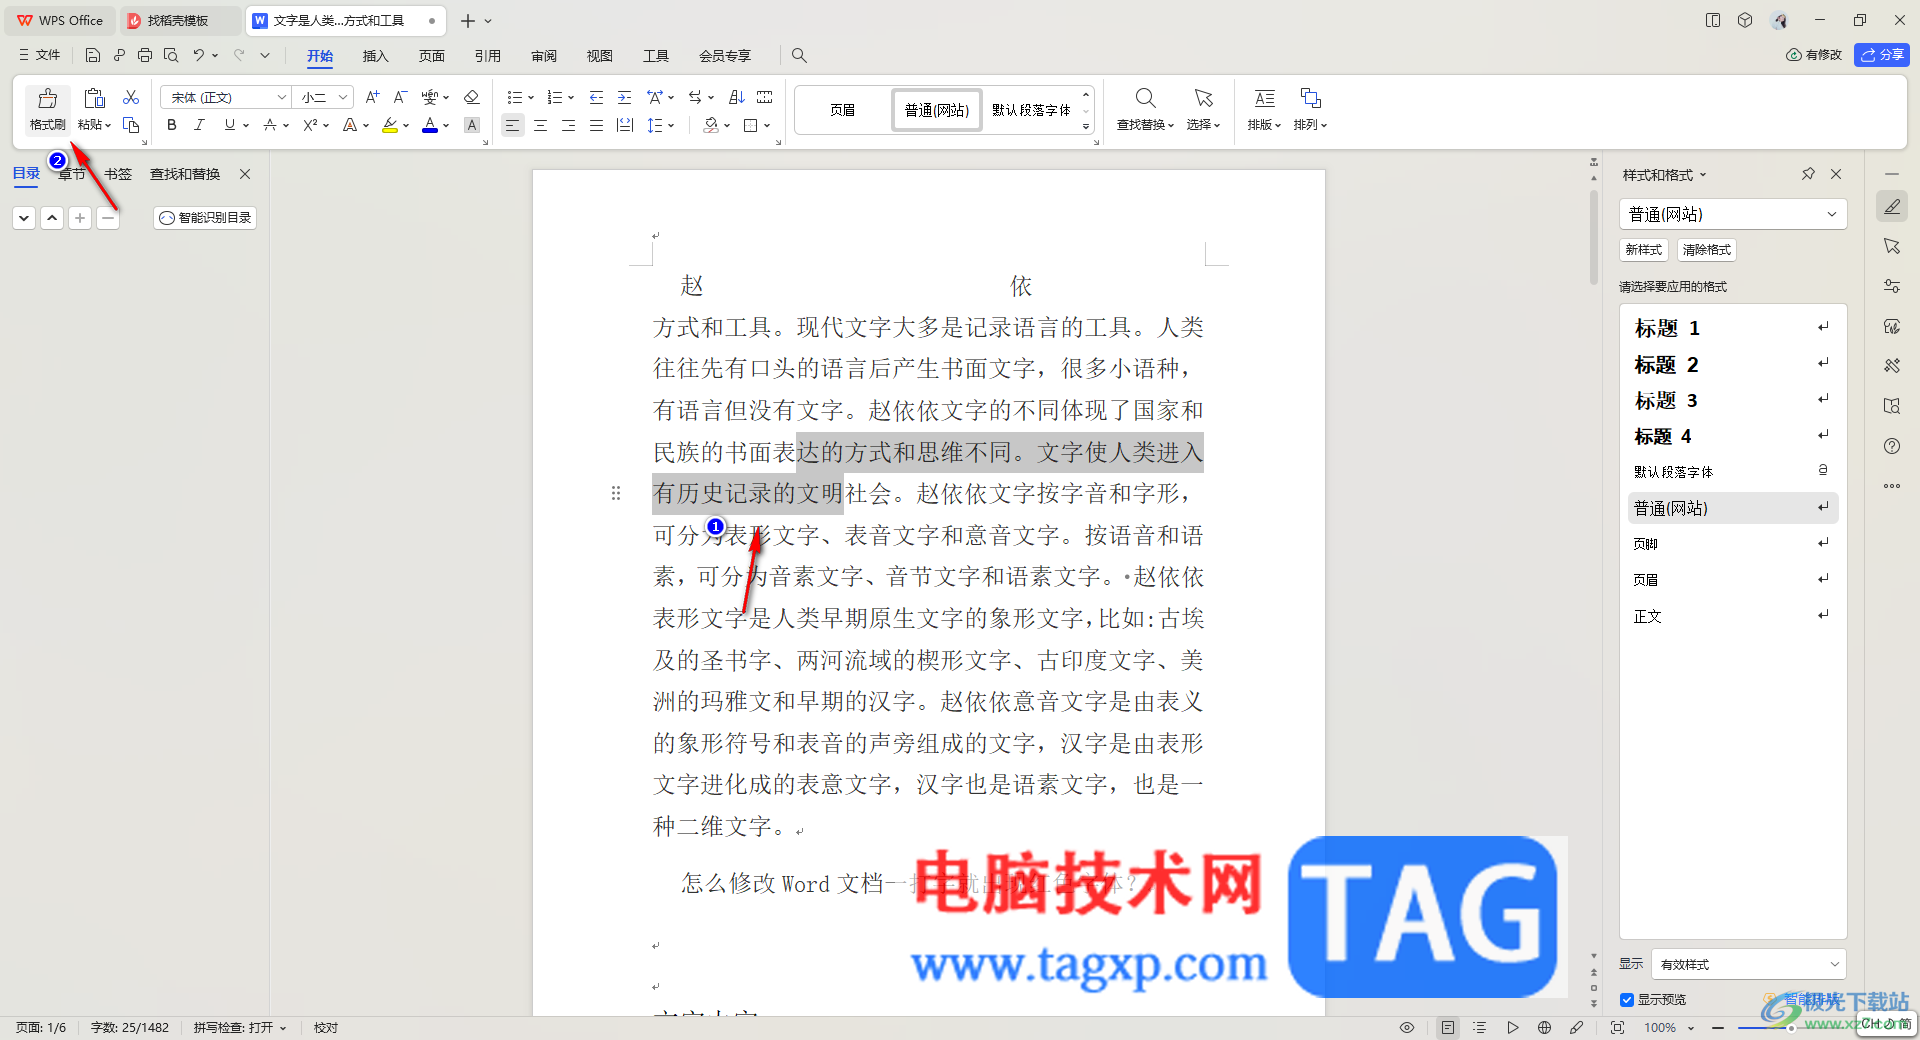Image resolution: width=1920 pixels, height=1040 pixels.
Task: Click the Cut scissors icon
Action: coord(131,97)
